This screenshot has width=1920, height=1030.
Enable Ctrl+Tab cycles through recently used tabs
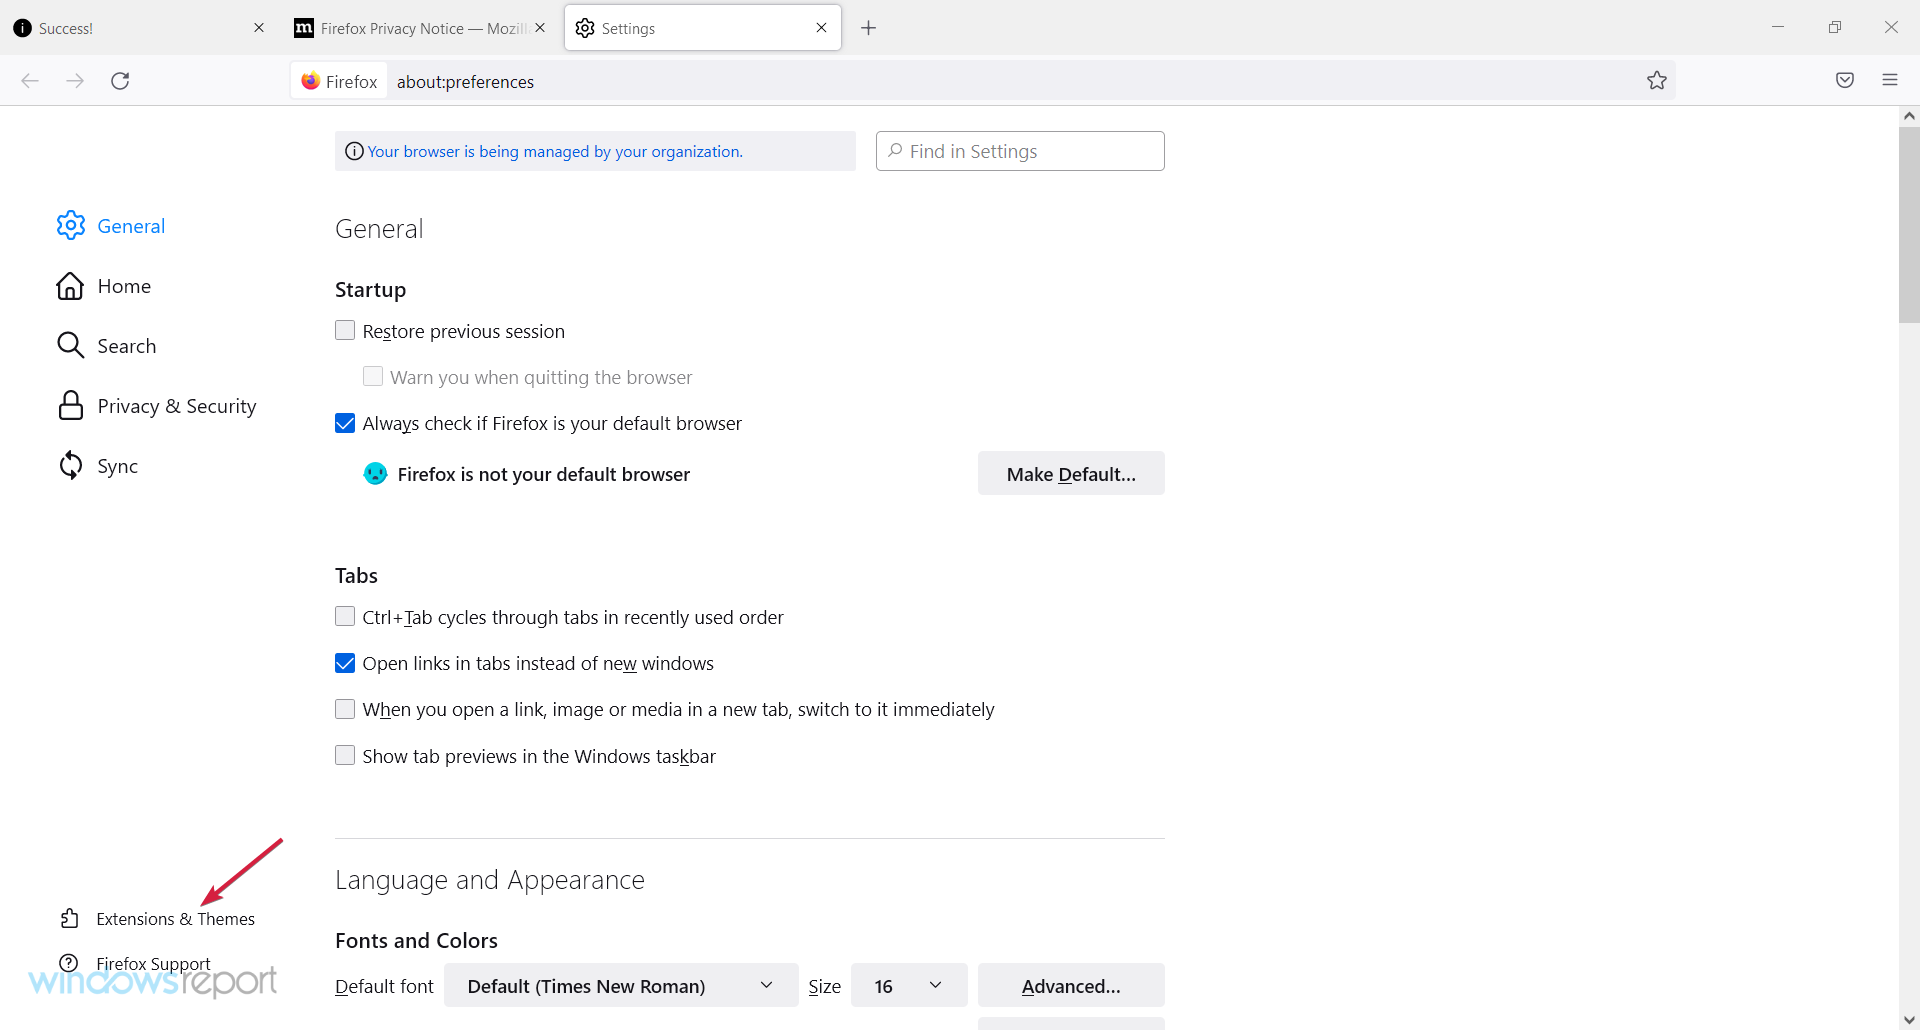click(345, 617)
